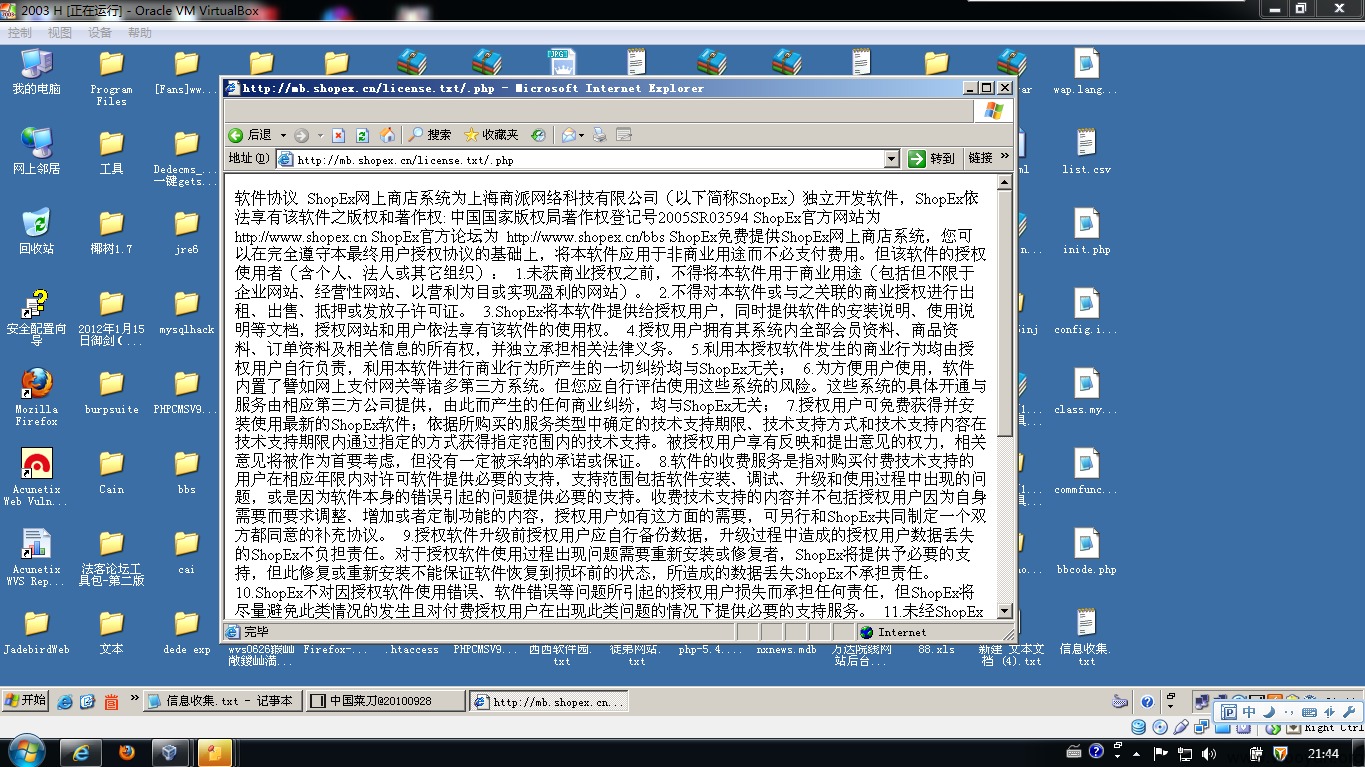Screen dimensions: 1365x767
Task: Select the list.csv file icon
Action: click(x=1086, y=152)
